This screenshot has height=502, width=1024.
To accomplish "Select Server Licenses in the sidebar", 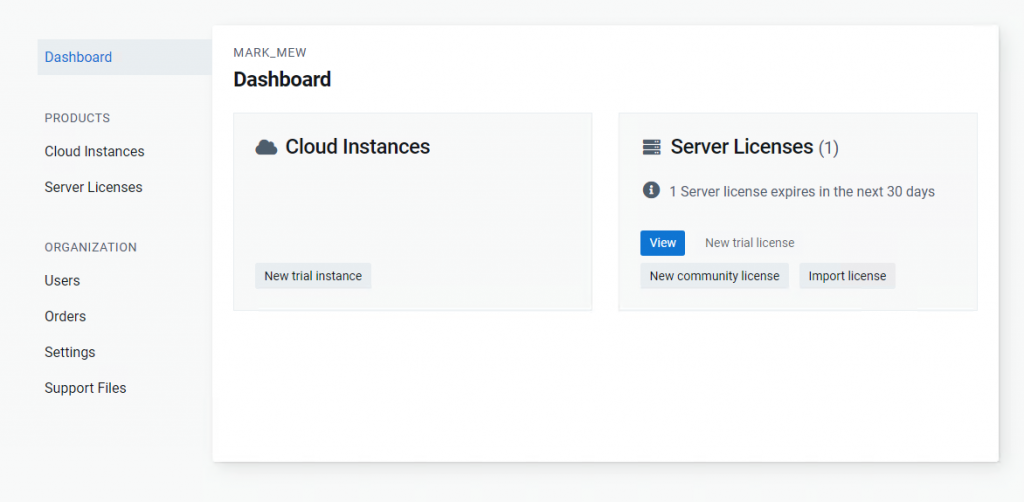I will tap(93, 187).
